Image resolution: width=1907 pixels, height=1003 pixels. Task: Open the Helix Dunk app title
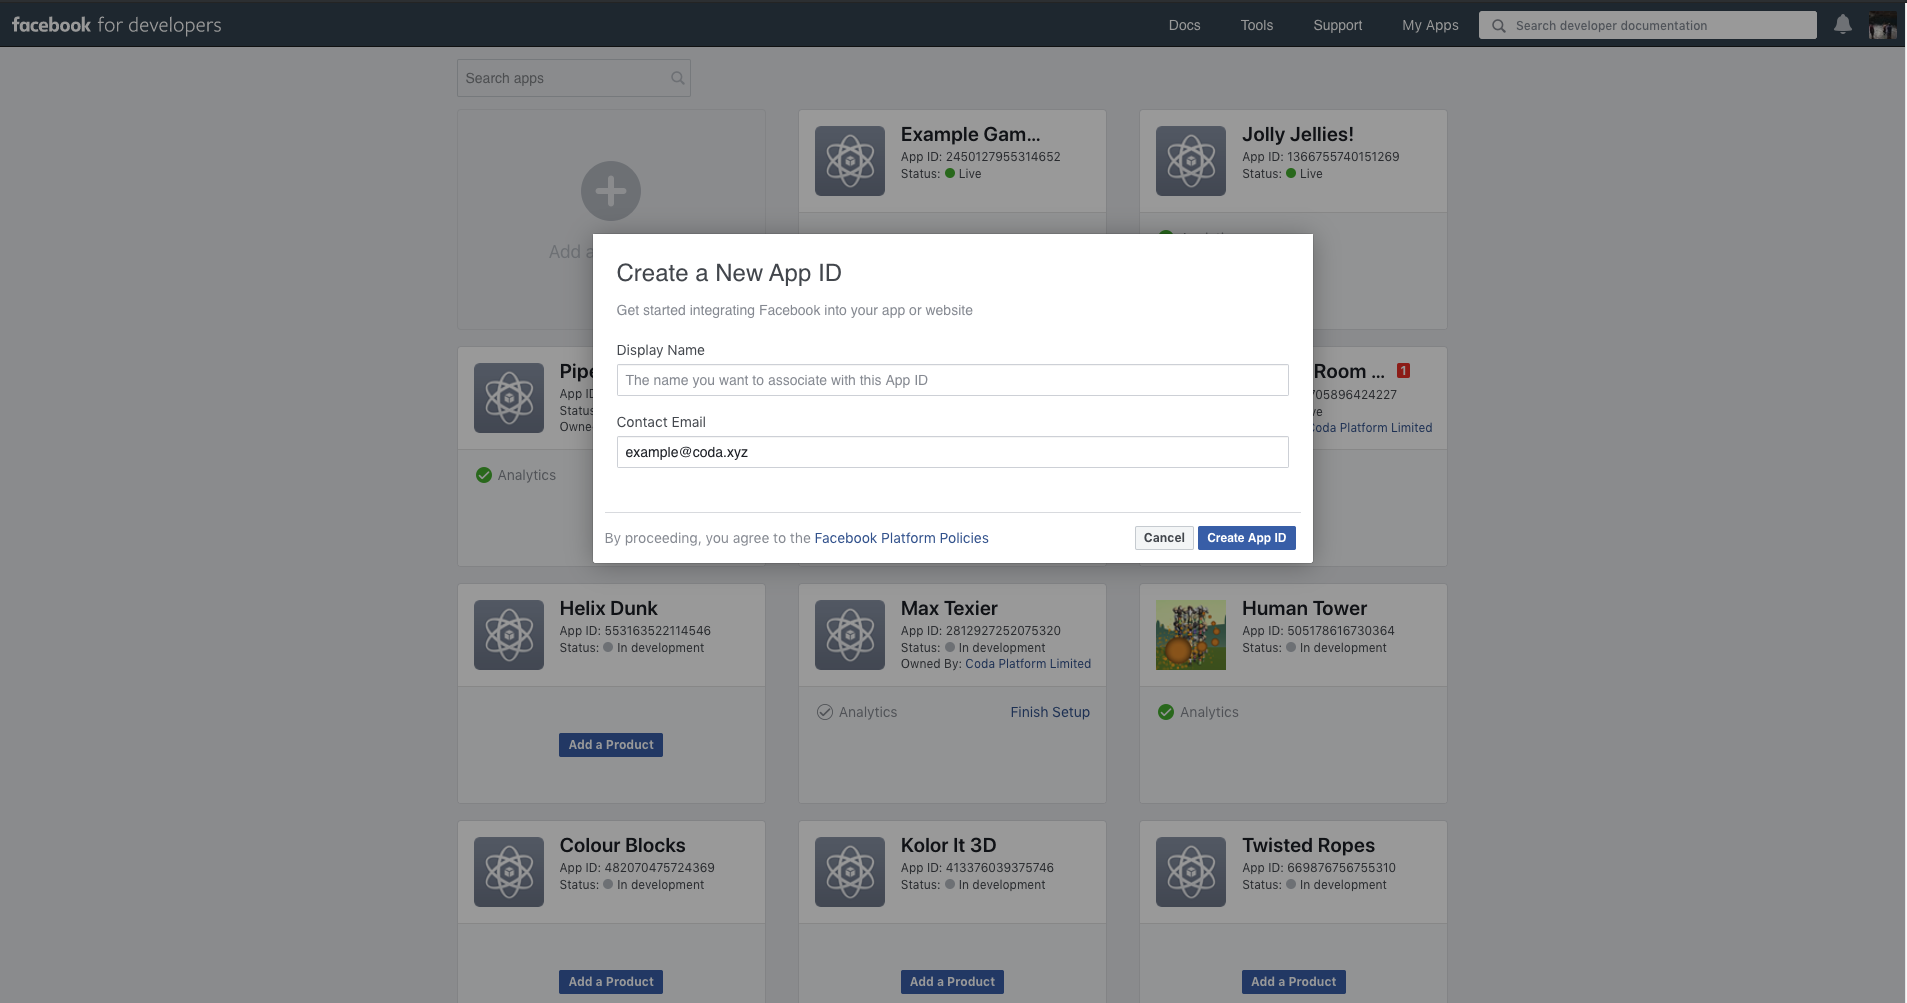coord(608,608)
